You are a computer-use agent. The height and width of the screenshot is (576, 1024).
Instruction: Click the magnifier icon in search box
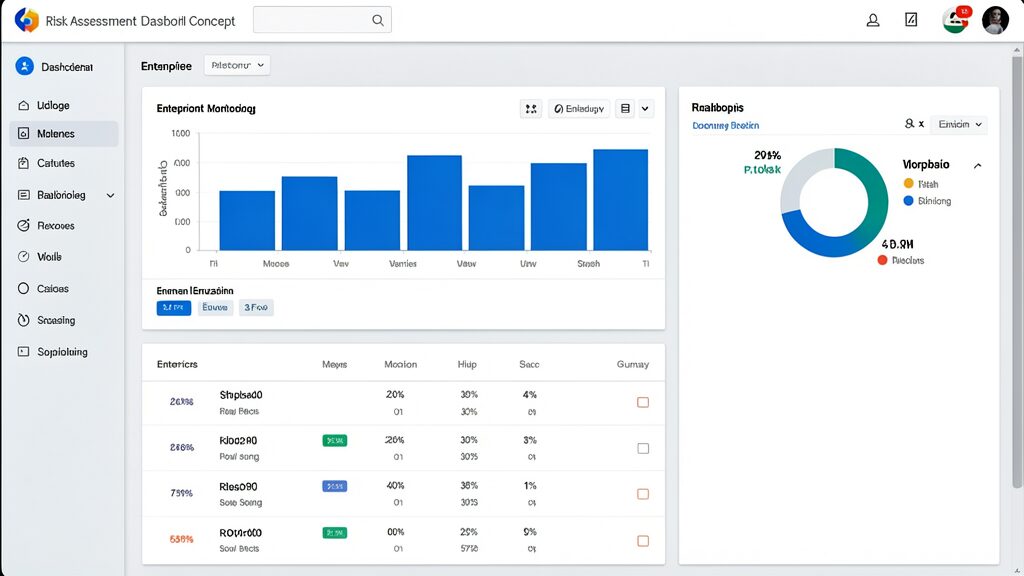coord(377,20)
